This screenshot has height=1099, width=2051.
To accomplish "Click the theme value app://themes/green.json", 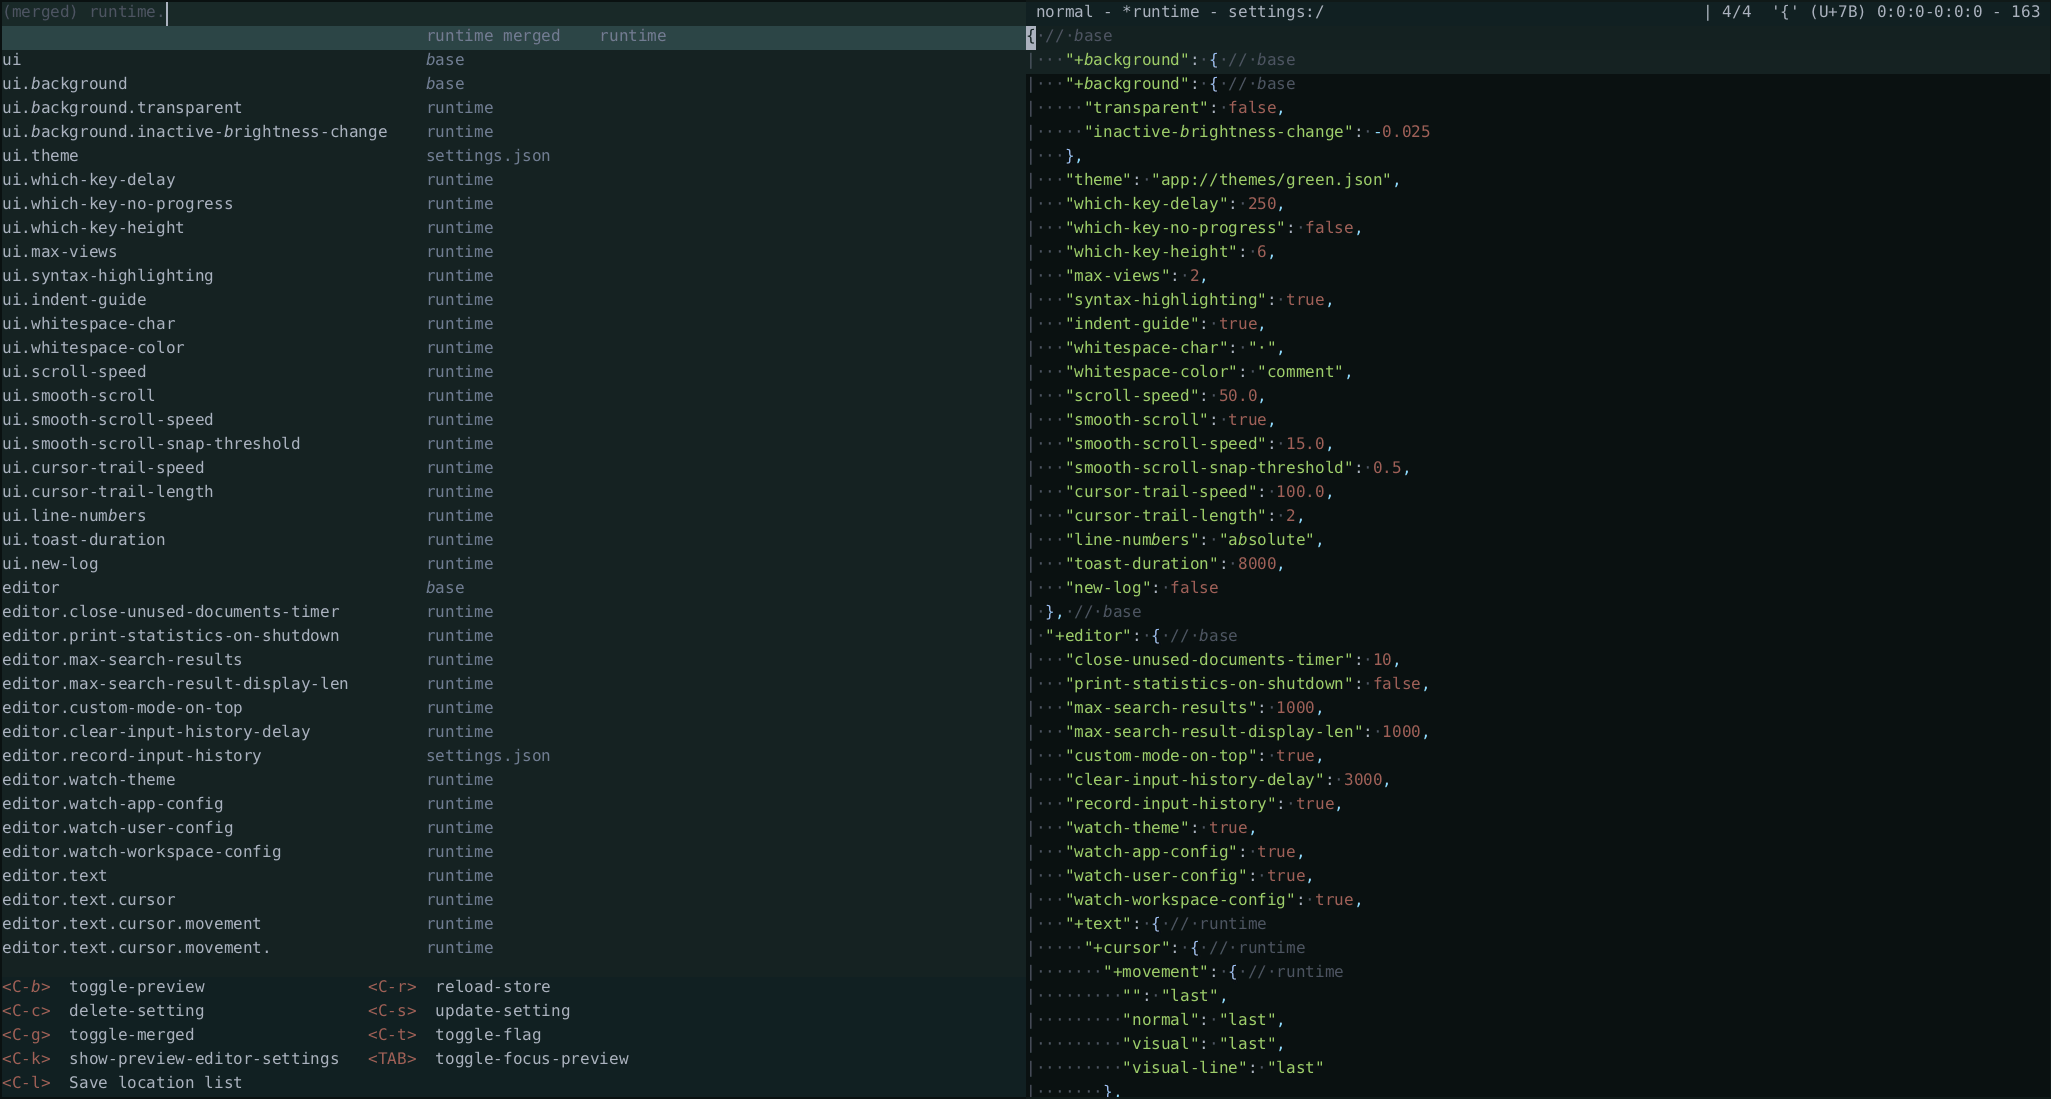I will [x=1272, y=180].
